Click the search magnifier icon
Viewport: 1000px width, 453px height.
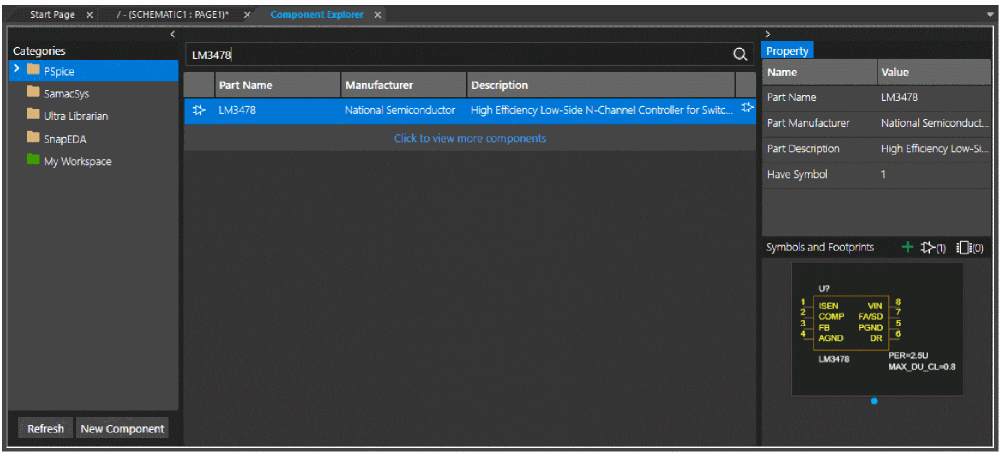(740, 56)
